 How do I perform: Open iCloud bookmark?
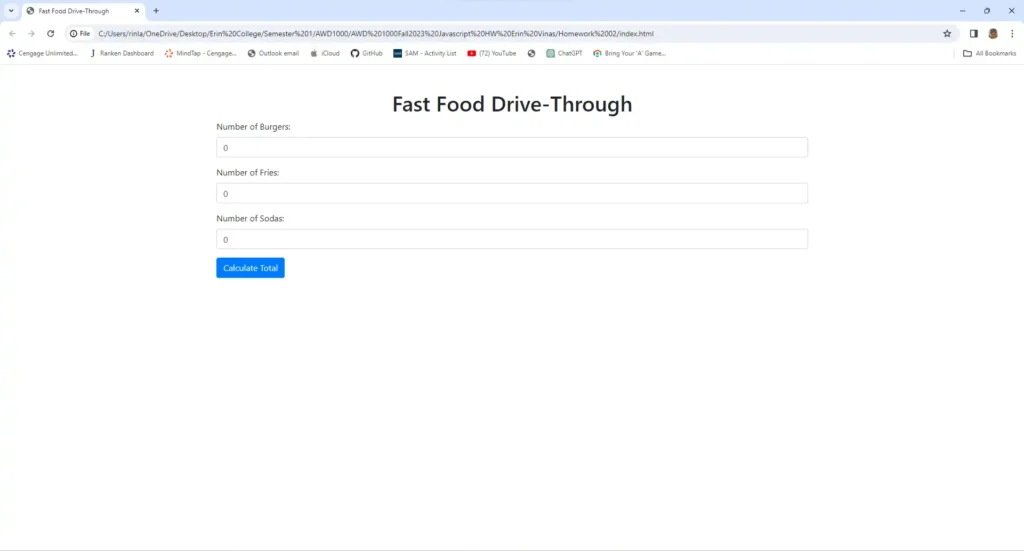[325, 54]
